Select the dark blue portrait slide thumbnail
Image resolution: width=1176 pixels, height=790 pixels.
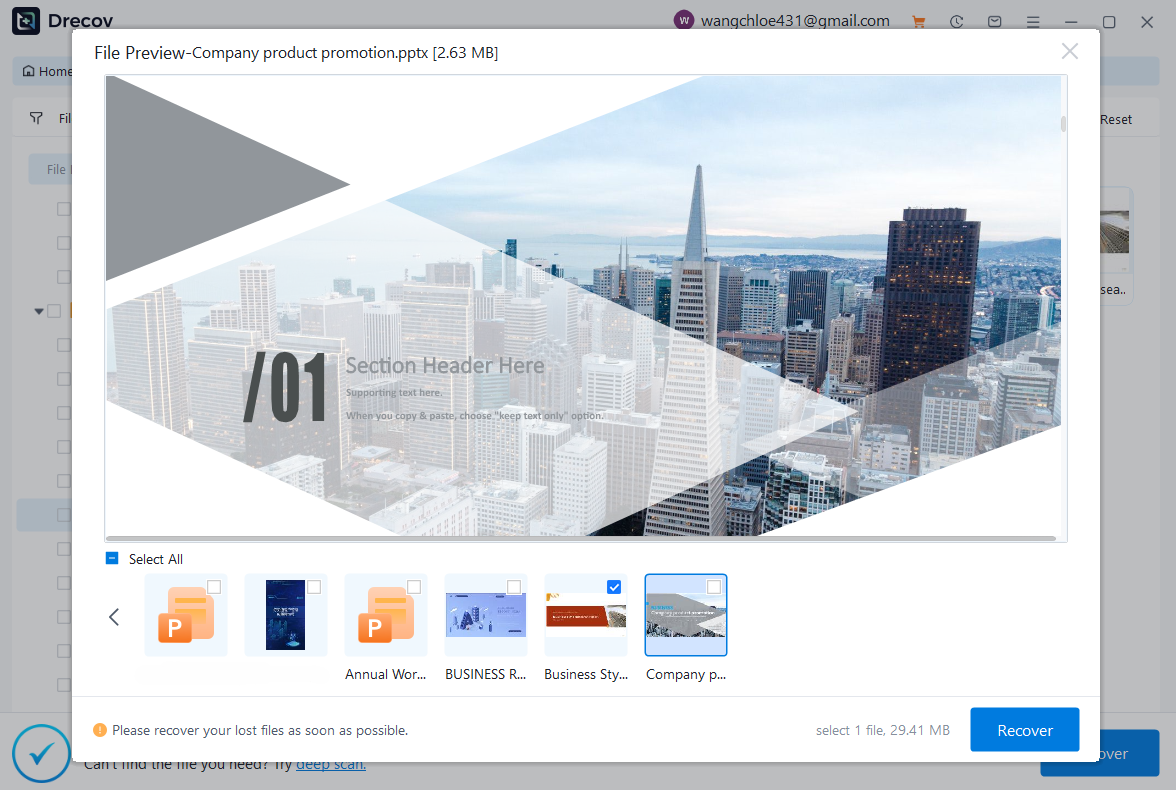[285, 615]
